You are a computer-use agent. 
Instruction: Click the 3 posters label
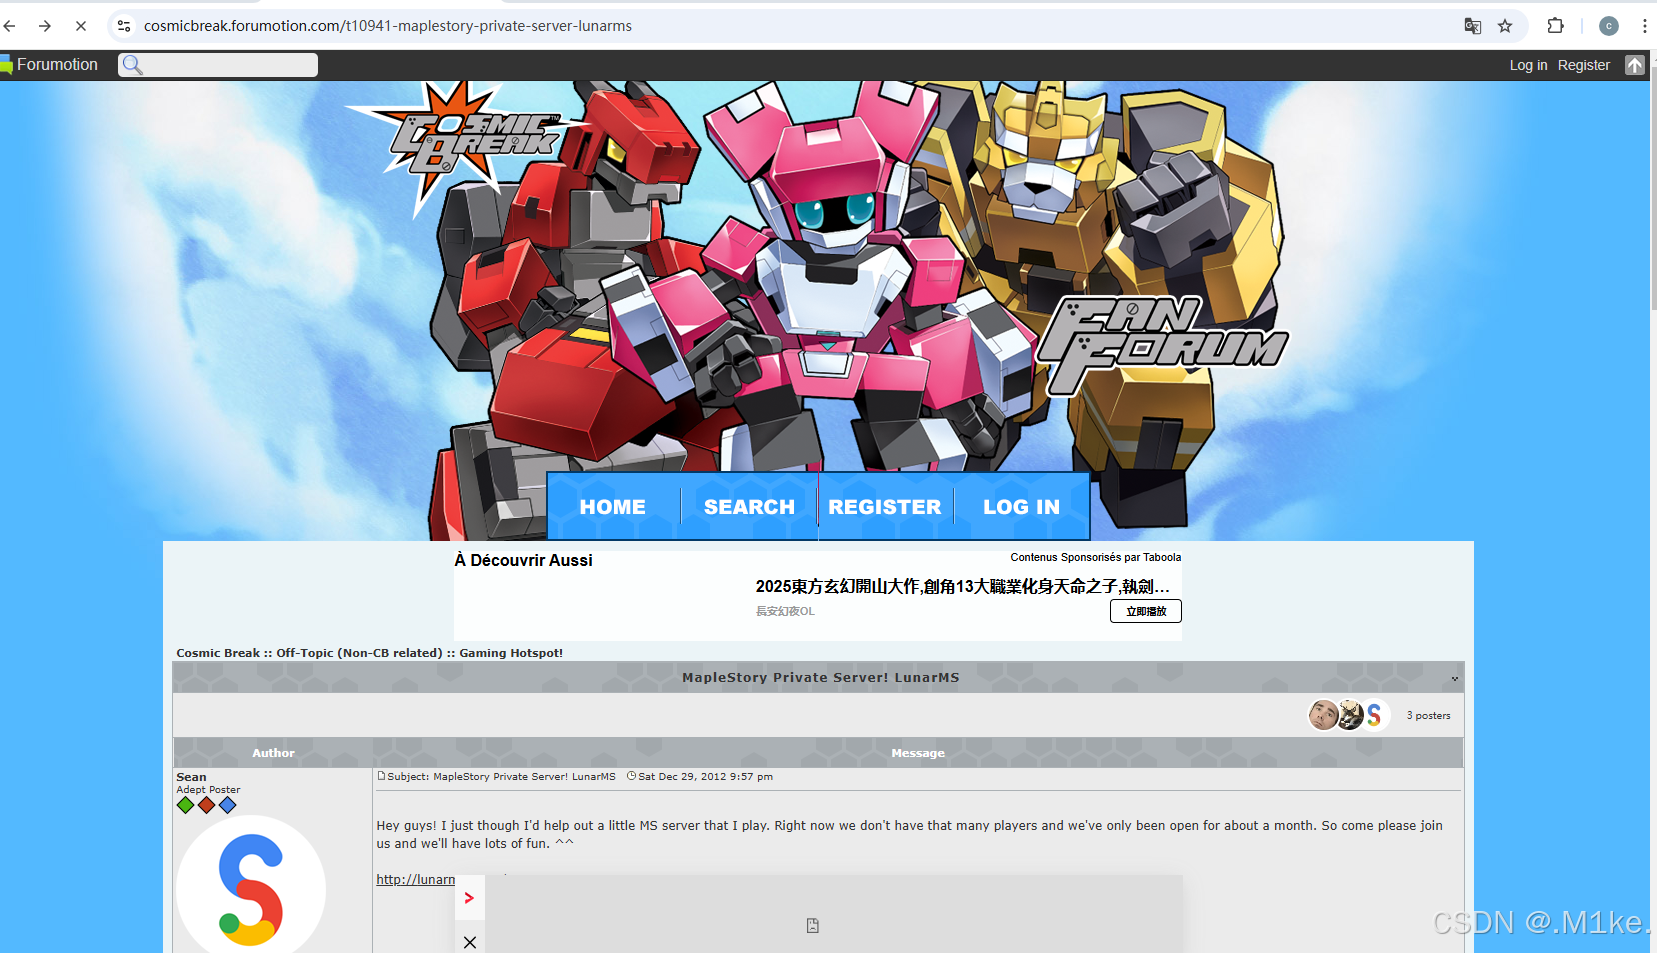tap(1428, 715)
